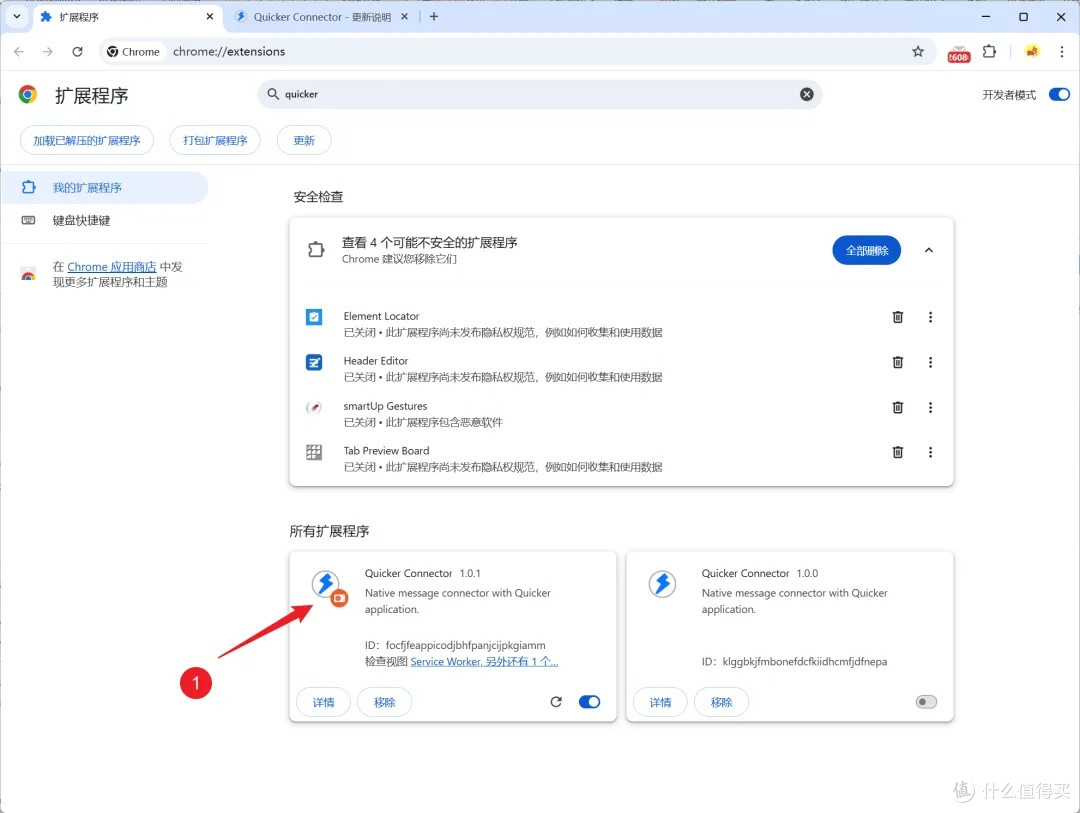Open the Chrome 应用商店 link
The width and height of the screenshot is (1080, 813).
[112, 267]
